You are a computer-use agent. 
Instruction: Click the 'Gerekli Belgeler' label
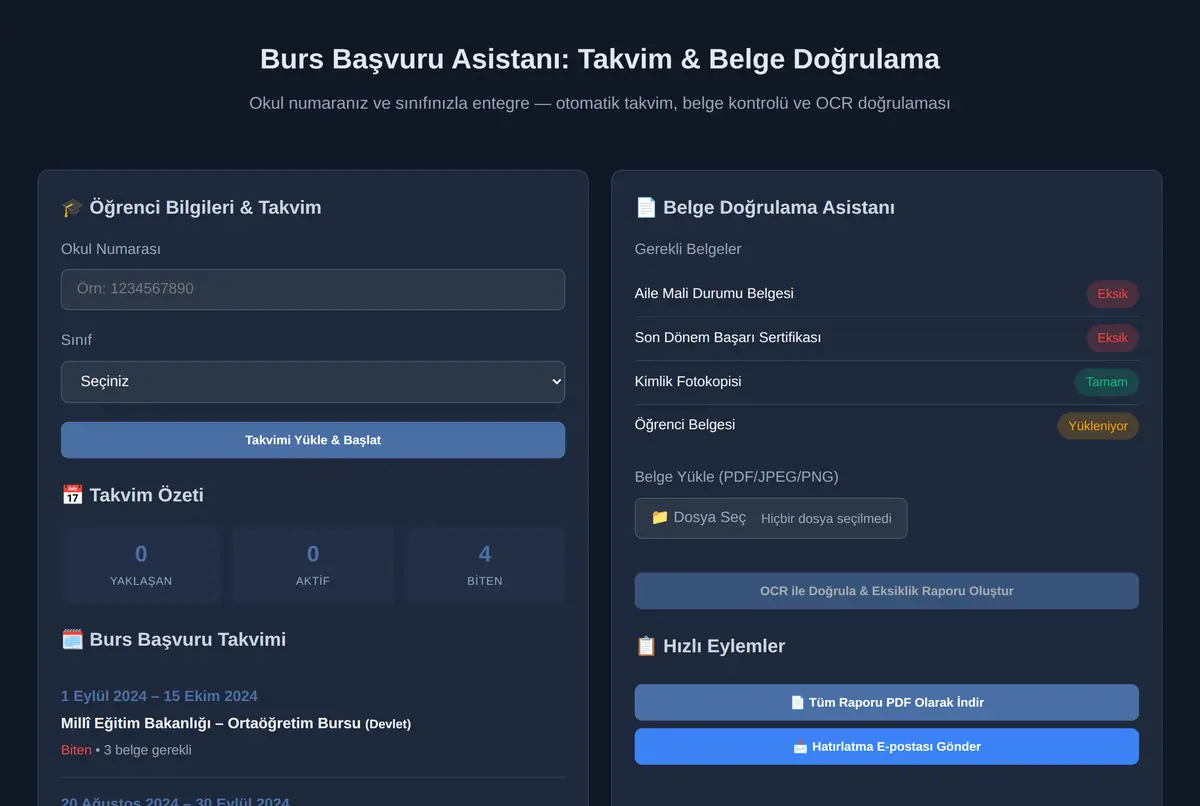(688, 249)
